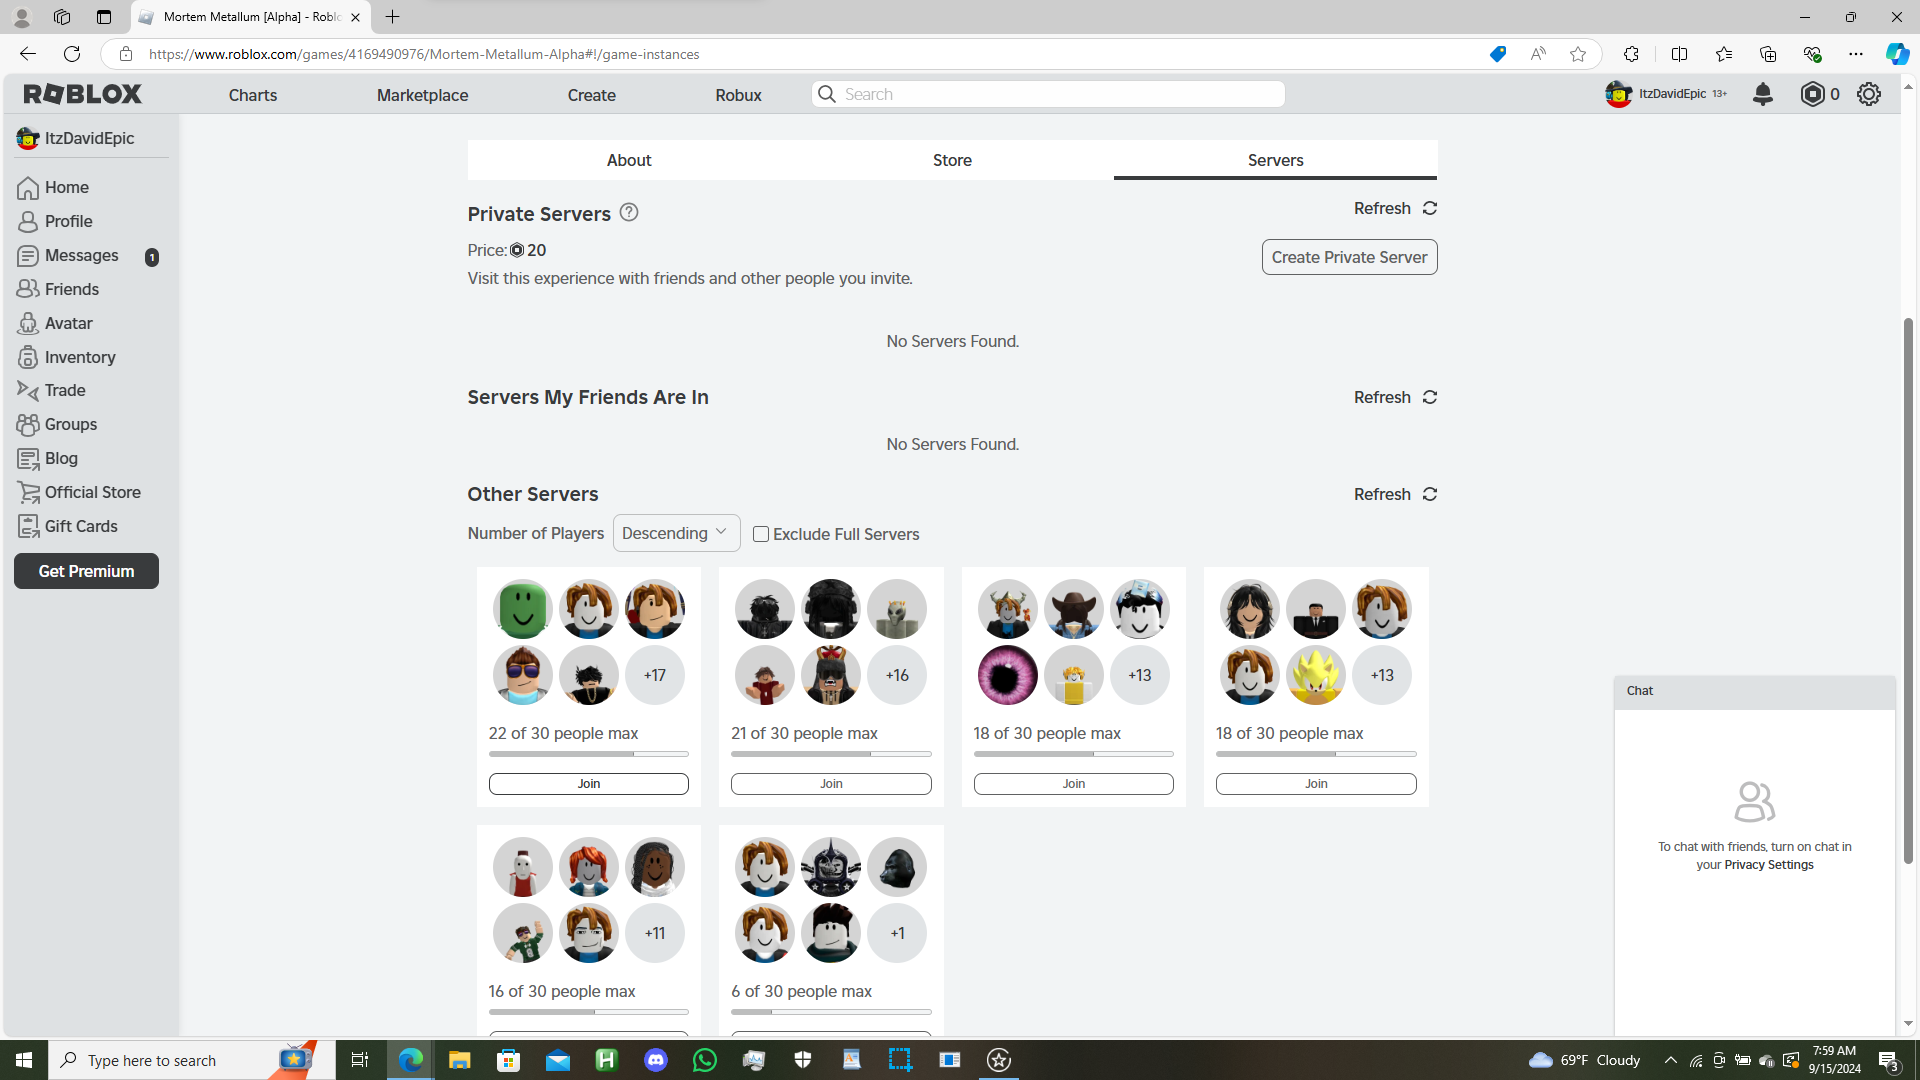
Task: Click the 22 of 30 server capacity bar
Action: [x=588, y=754]
